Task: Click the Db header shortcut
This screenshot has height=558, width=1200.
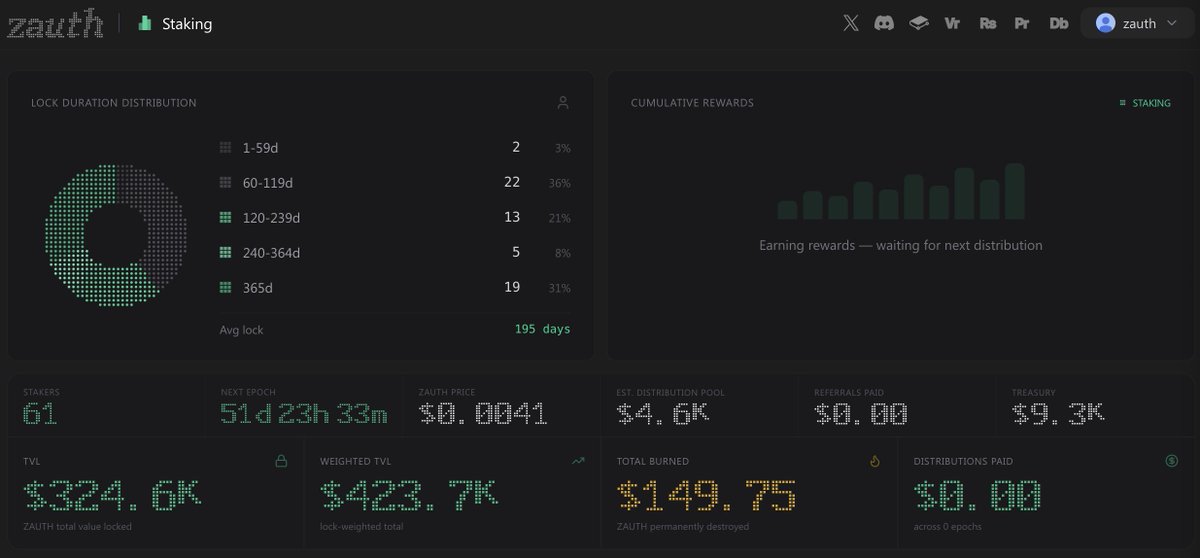Action: [x=1059, y=23]
